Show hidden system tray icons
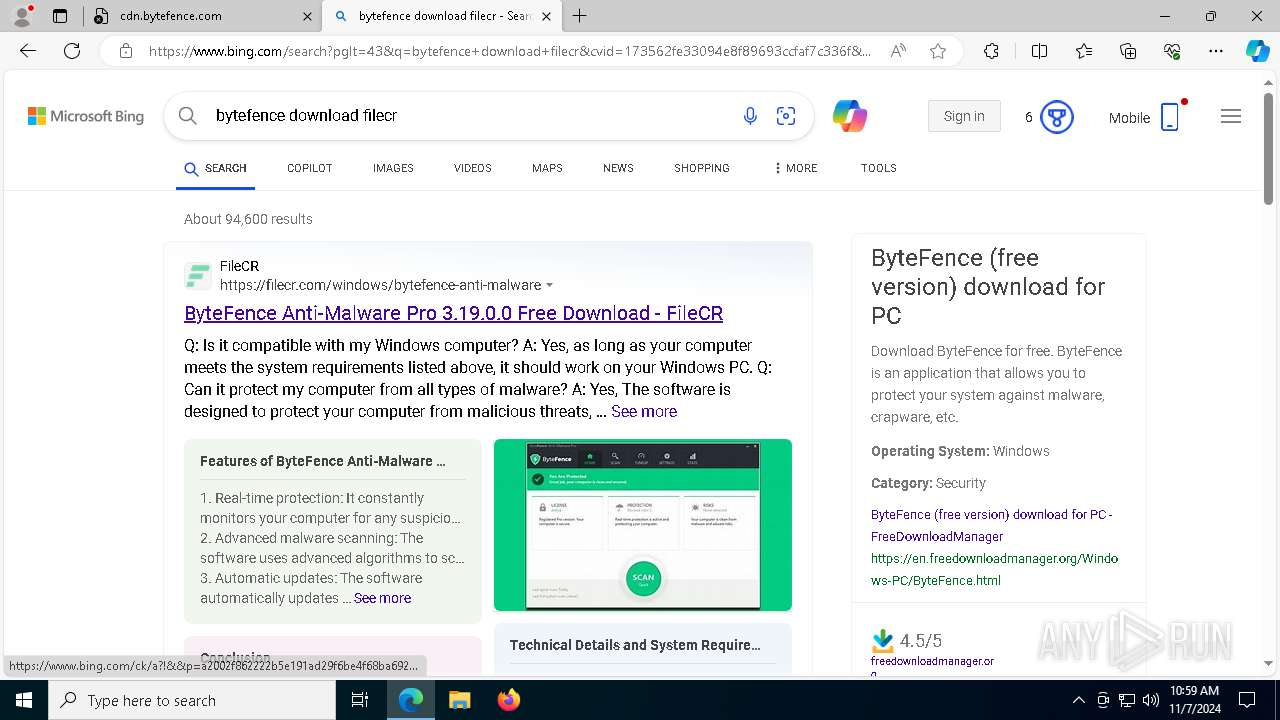The image size is (1280, 720). point(1078,700)
